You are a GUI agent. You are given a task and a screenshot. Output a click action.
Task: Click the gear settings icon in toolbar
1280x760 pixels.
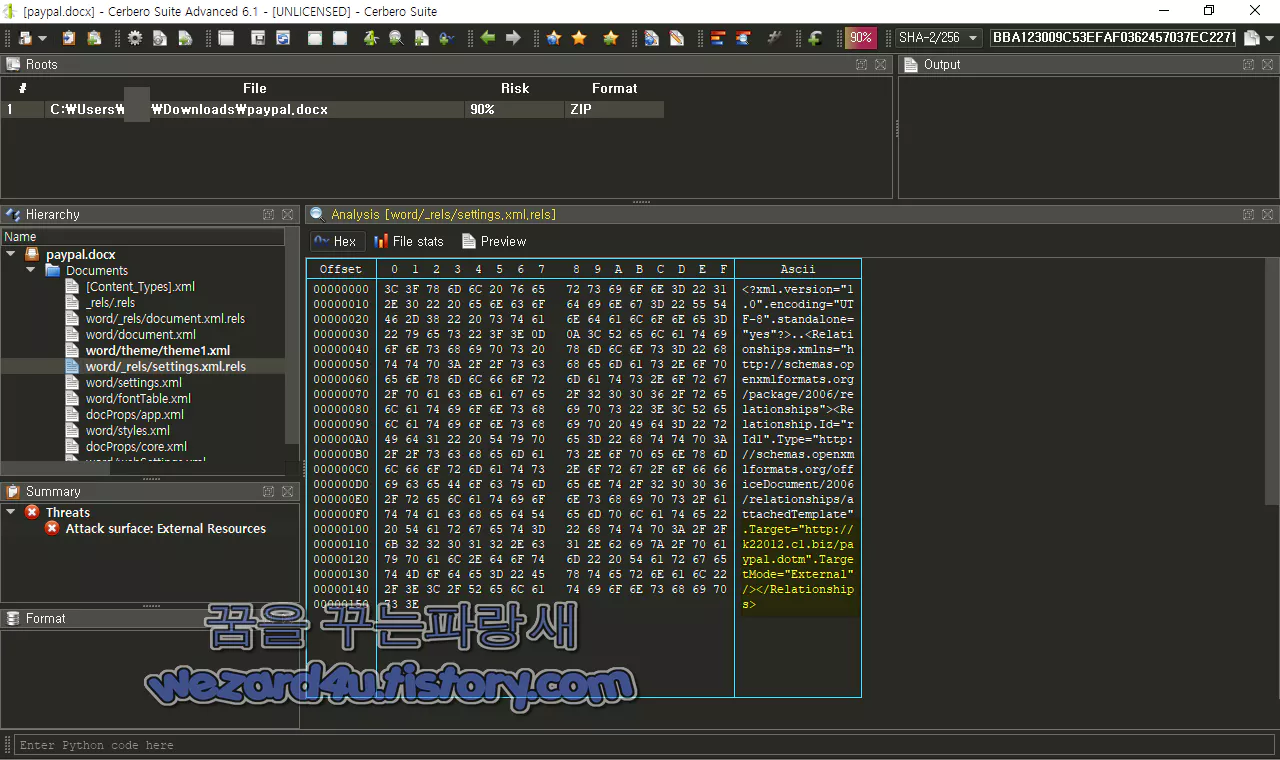point(135,38)
